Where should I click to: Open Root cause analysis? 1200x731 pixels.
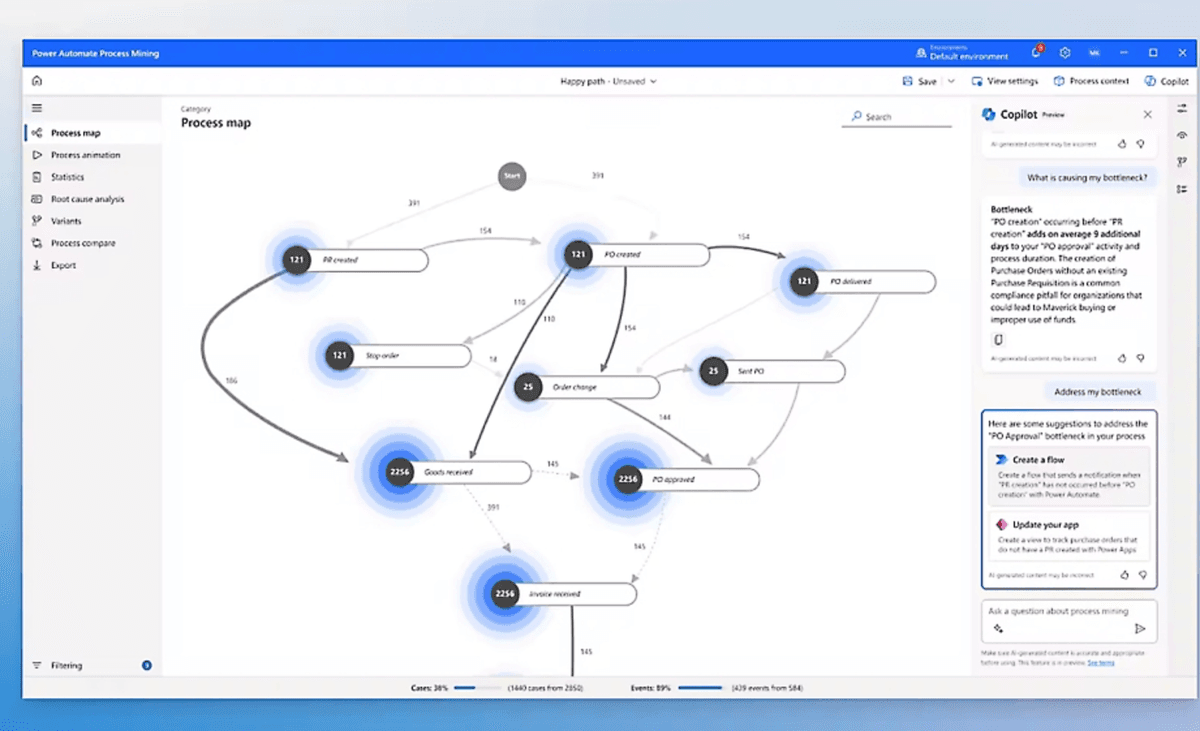(x=87, y=198)
